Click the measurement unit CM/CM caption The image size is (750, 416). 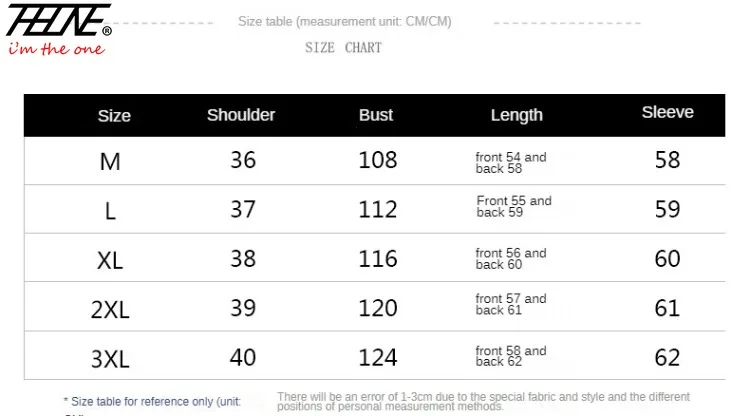click(x=345, y=22)
